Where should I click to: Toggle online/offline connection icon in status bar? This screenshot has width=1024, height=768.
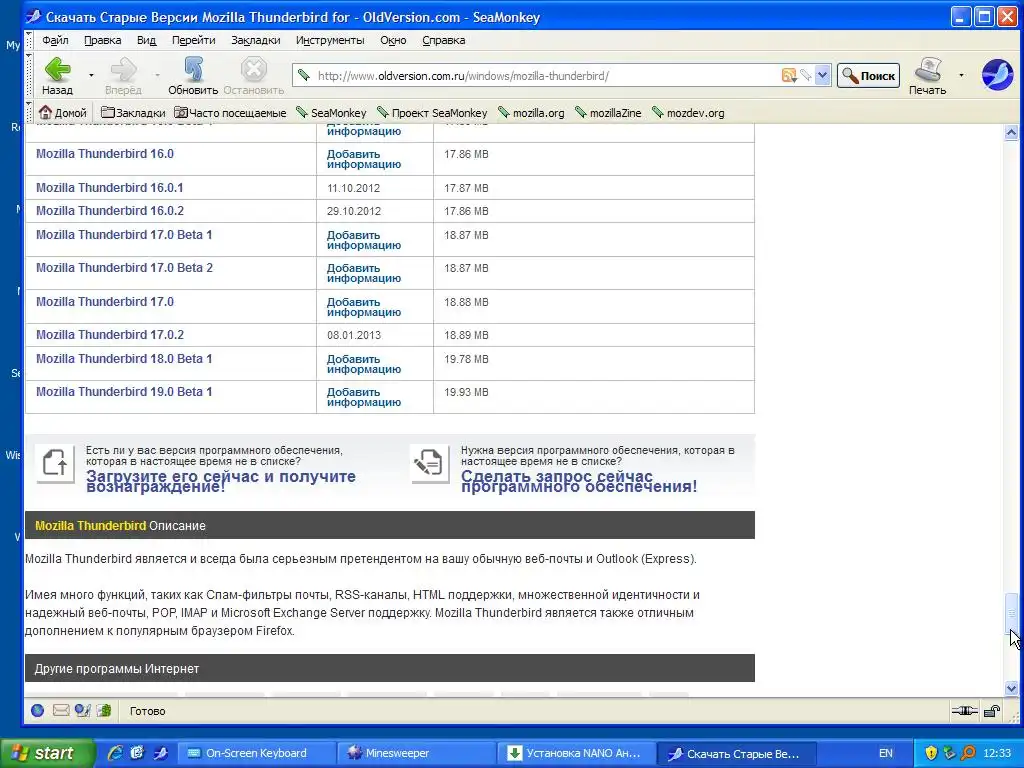[x=964, y=711]
